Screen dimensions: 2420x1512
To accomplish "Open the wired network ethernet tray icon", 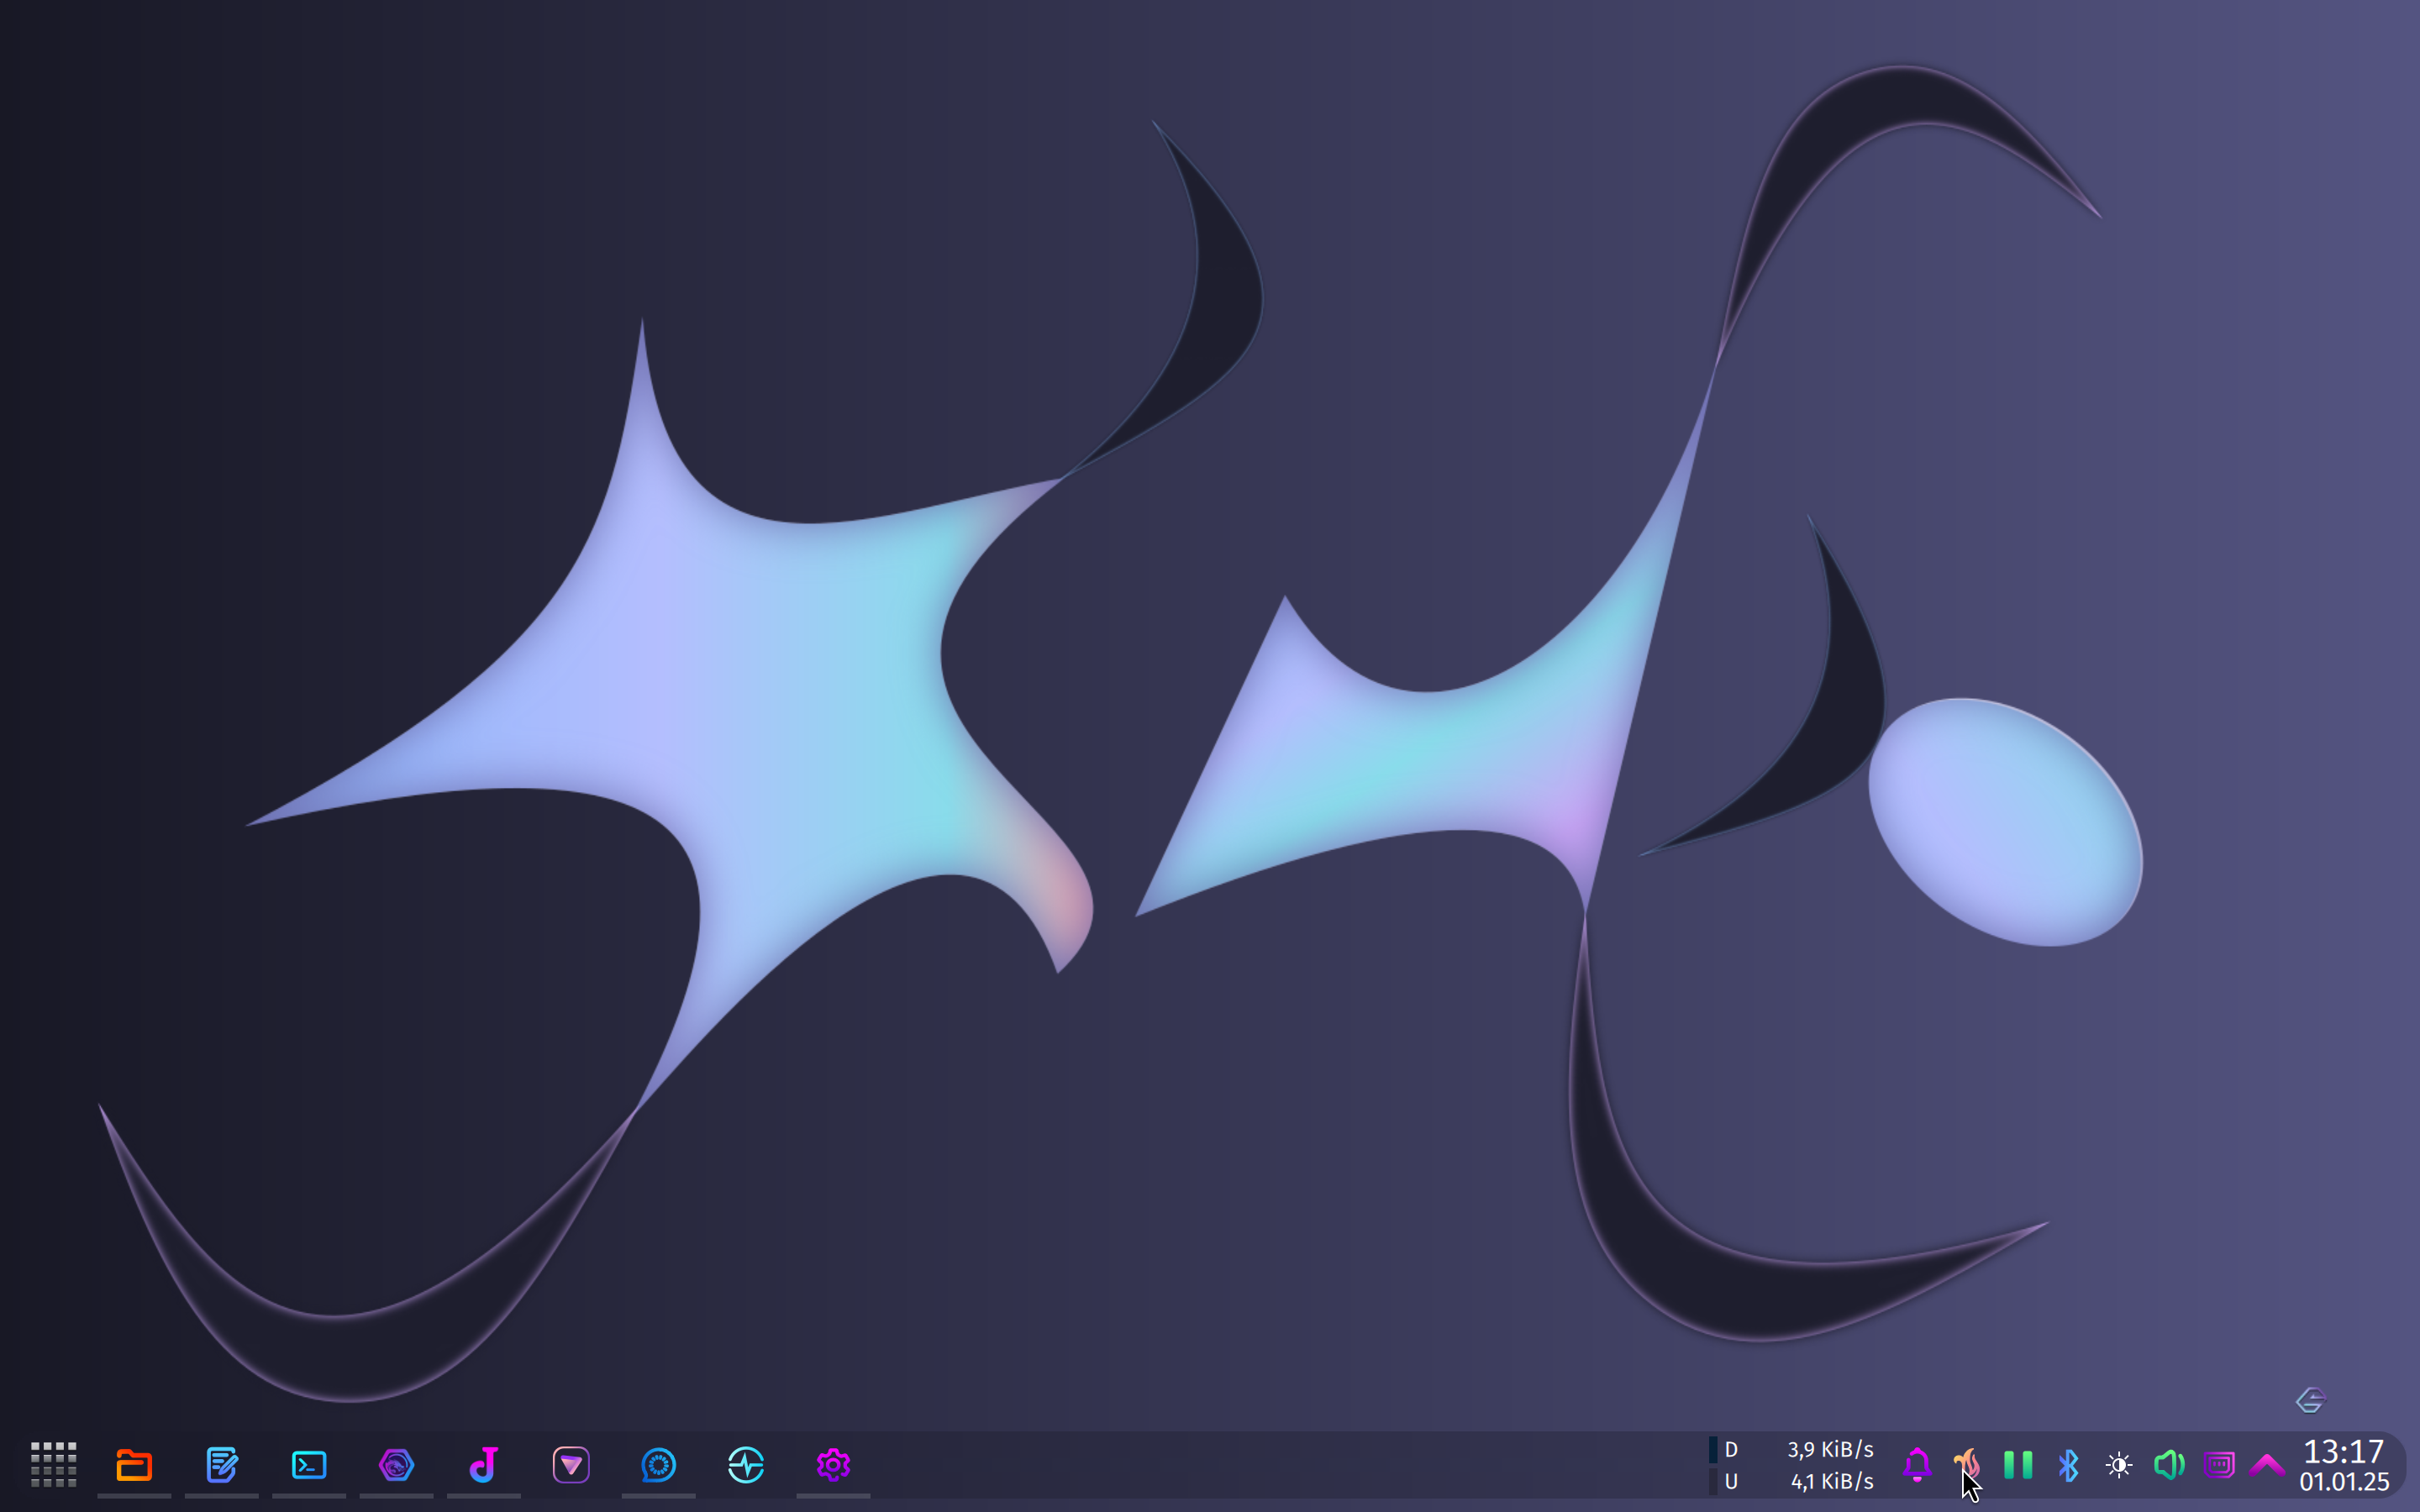I will click(x=2218, y=1465).
